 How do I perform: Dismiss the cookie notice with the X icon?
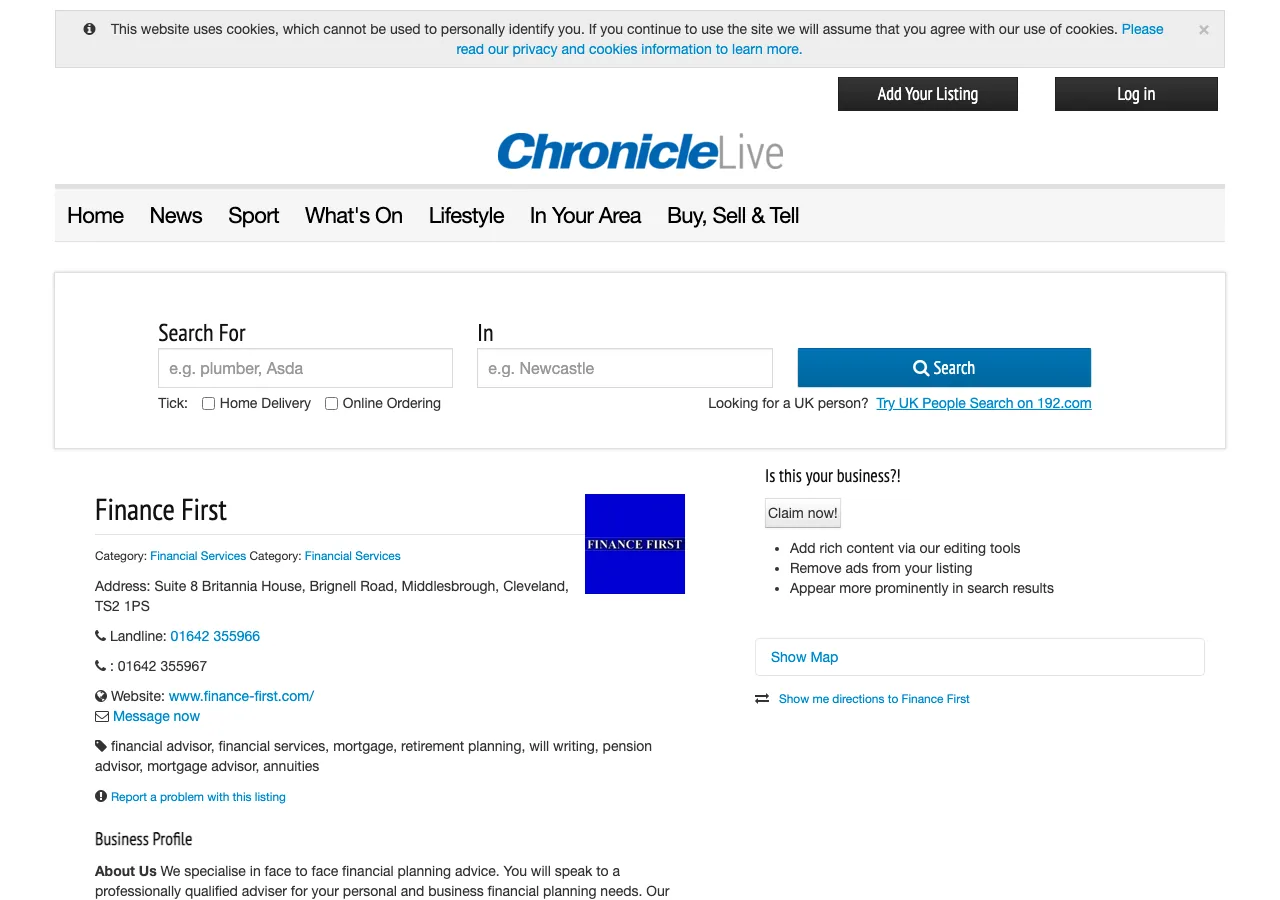click(x=1203, y=30)
